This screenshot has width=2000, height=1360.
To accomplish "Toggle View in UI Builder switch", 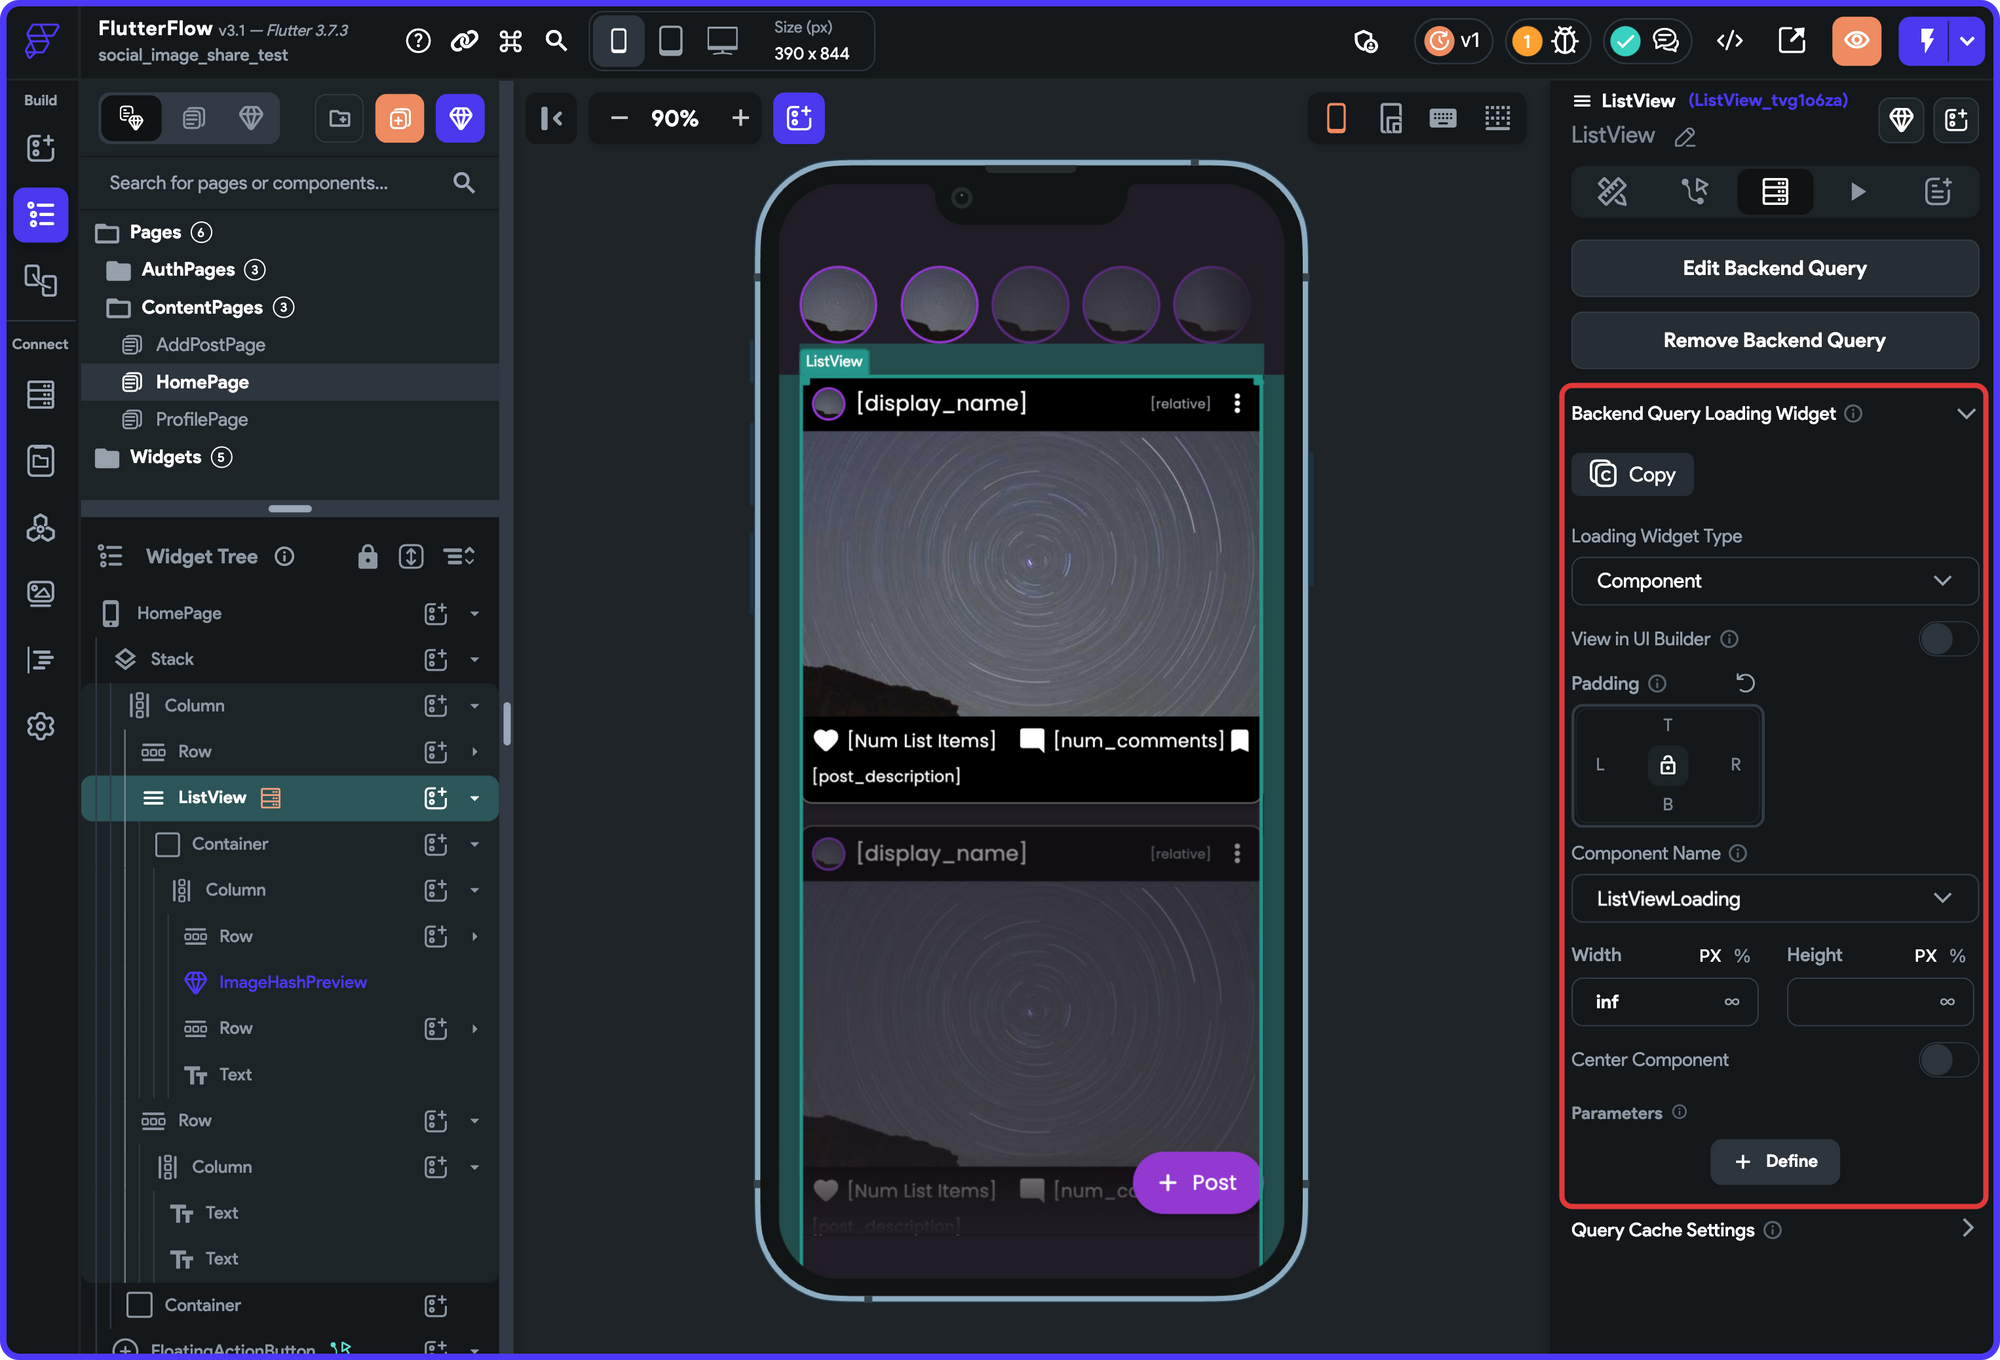I will pyautogui.click(x=1946, y=639).
